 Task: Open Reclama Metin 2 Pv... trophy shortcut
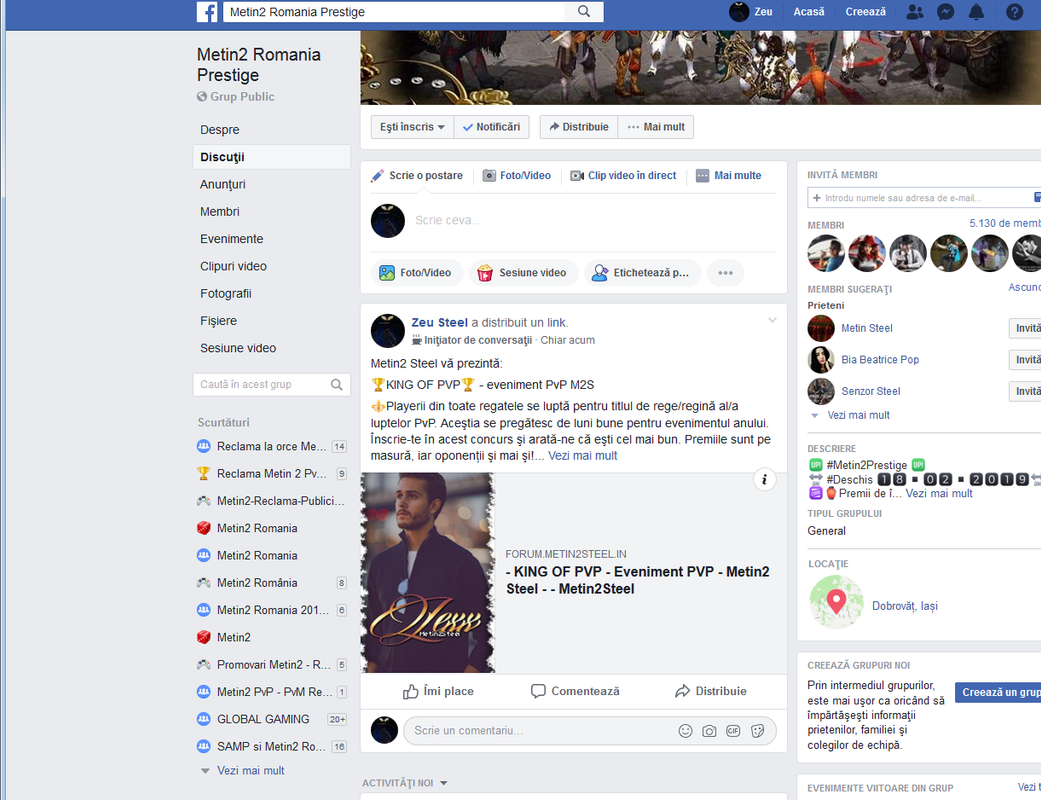(x=272, y=474)
